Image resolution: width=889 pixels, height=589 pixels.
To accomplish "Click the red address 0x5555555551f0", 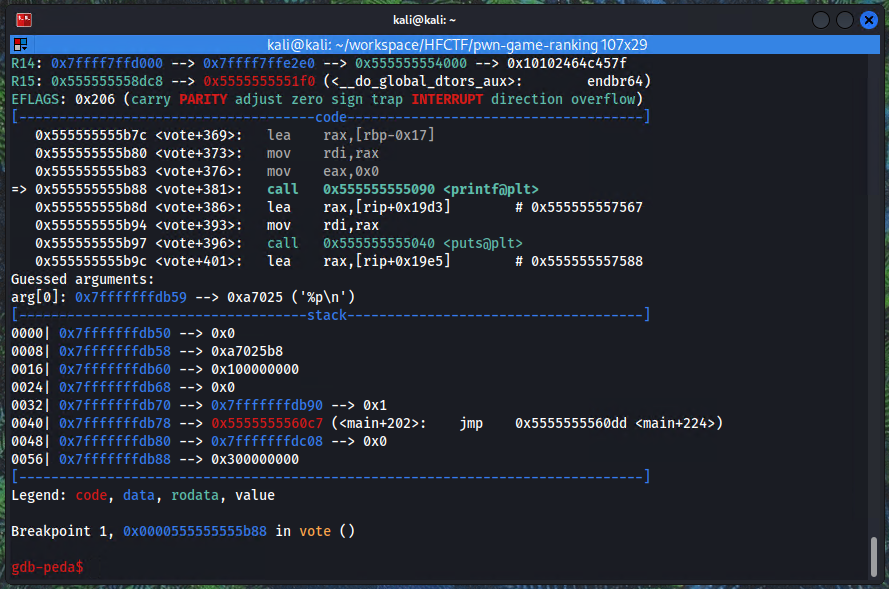I will coord(259,82).
